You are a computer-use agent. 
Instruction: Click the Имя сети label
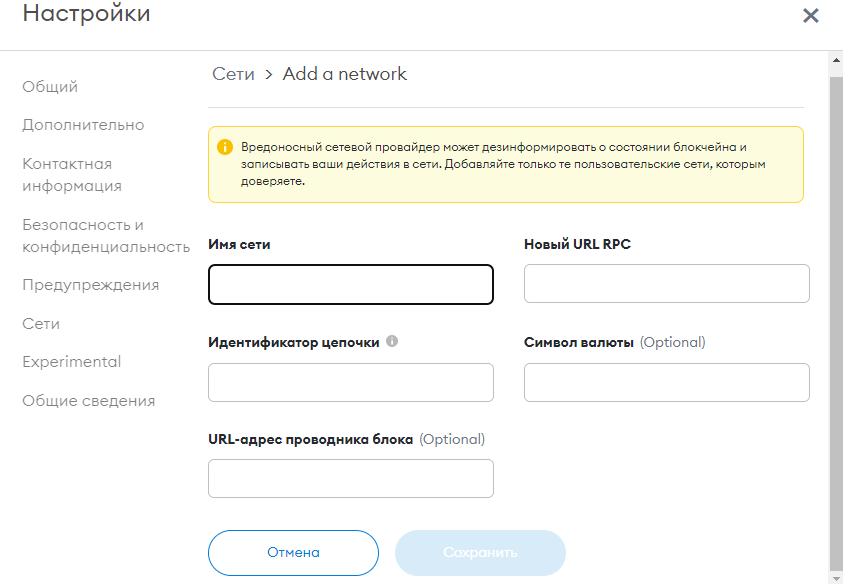[x=239, y=244]
